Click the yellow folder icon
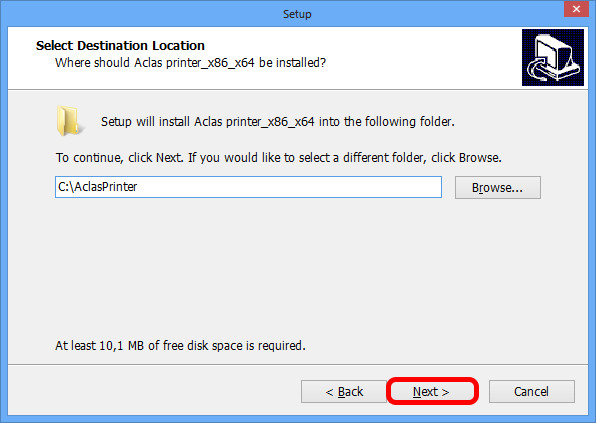This screenshot has width=596, height=423. 68,121
